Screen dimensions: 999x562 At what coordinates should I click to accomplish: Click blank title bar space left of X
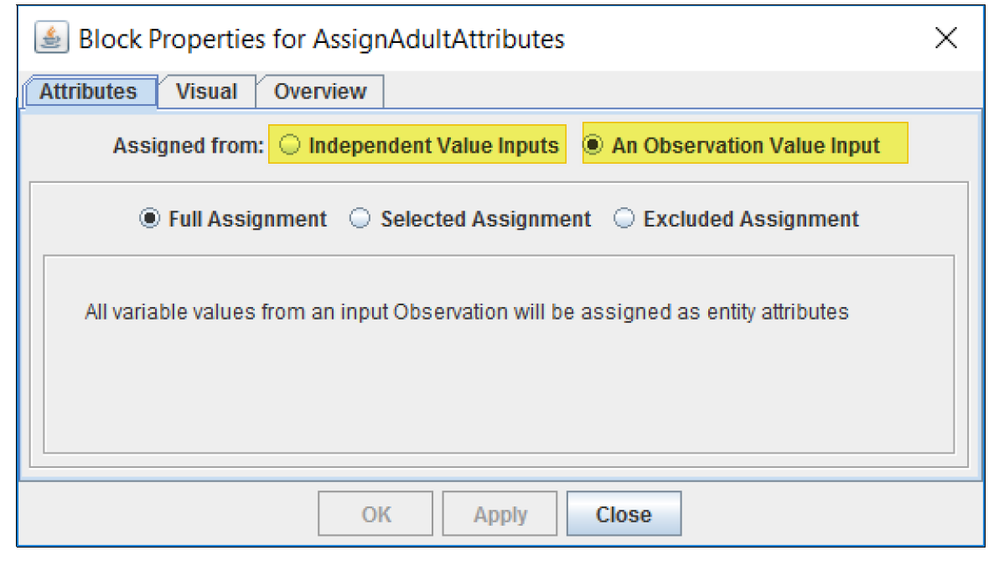[750, 40]
